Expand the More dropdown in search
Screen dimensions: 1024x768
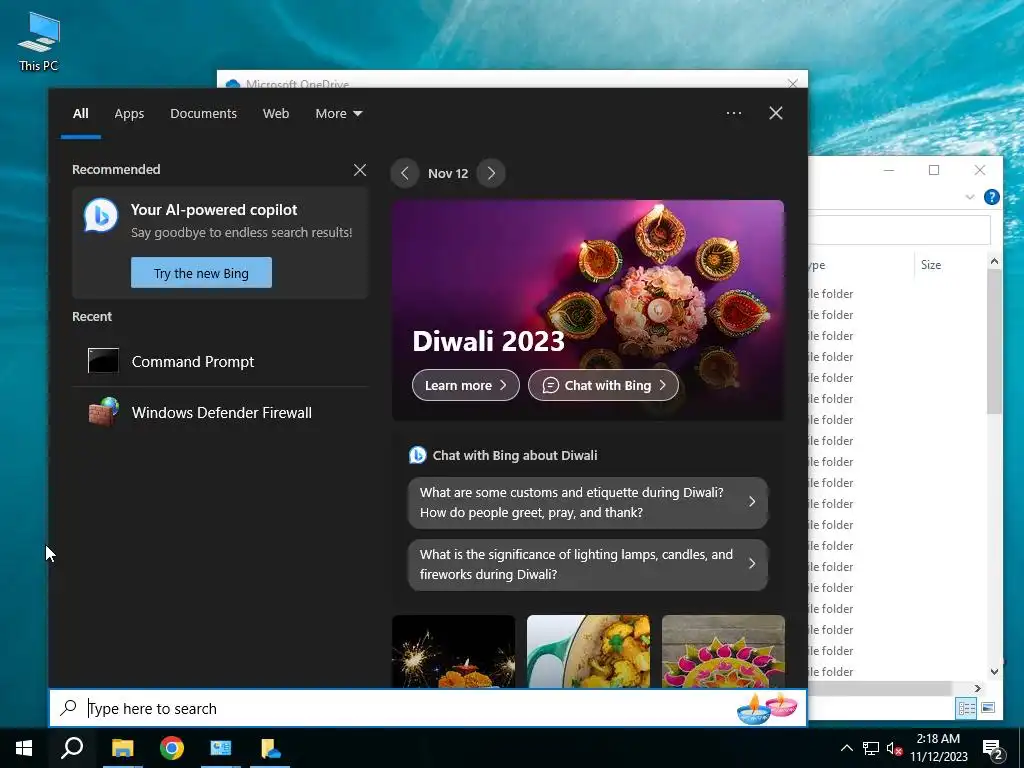pyautogui.click(x=338, y=114)
